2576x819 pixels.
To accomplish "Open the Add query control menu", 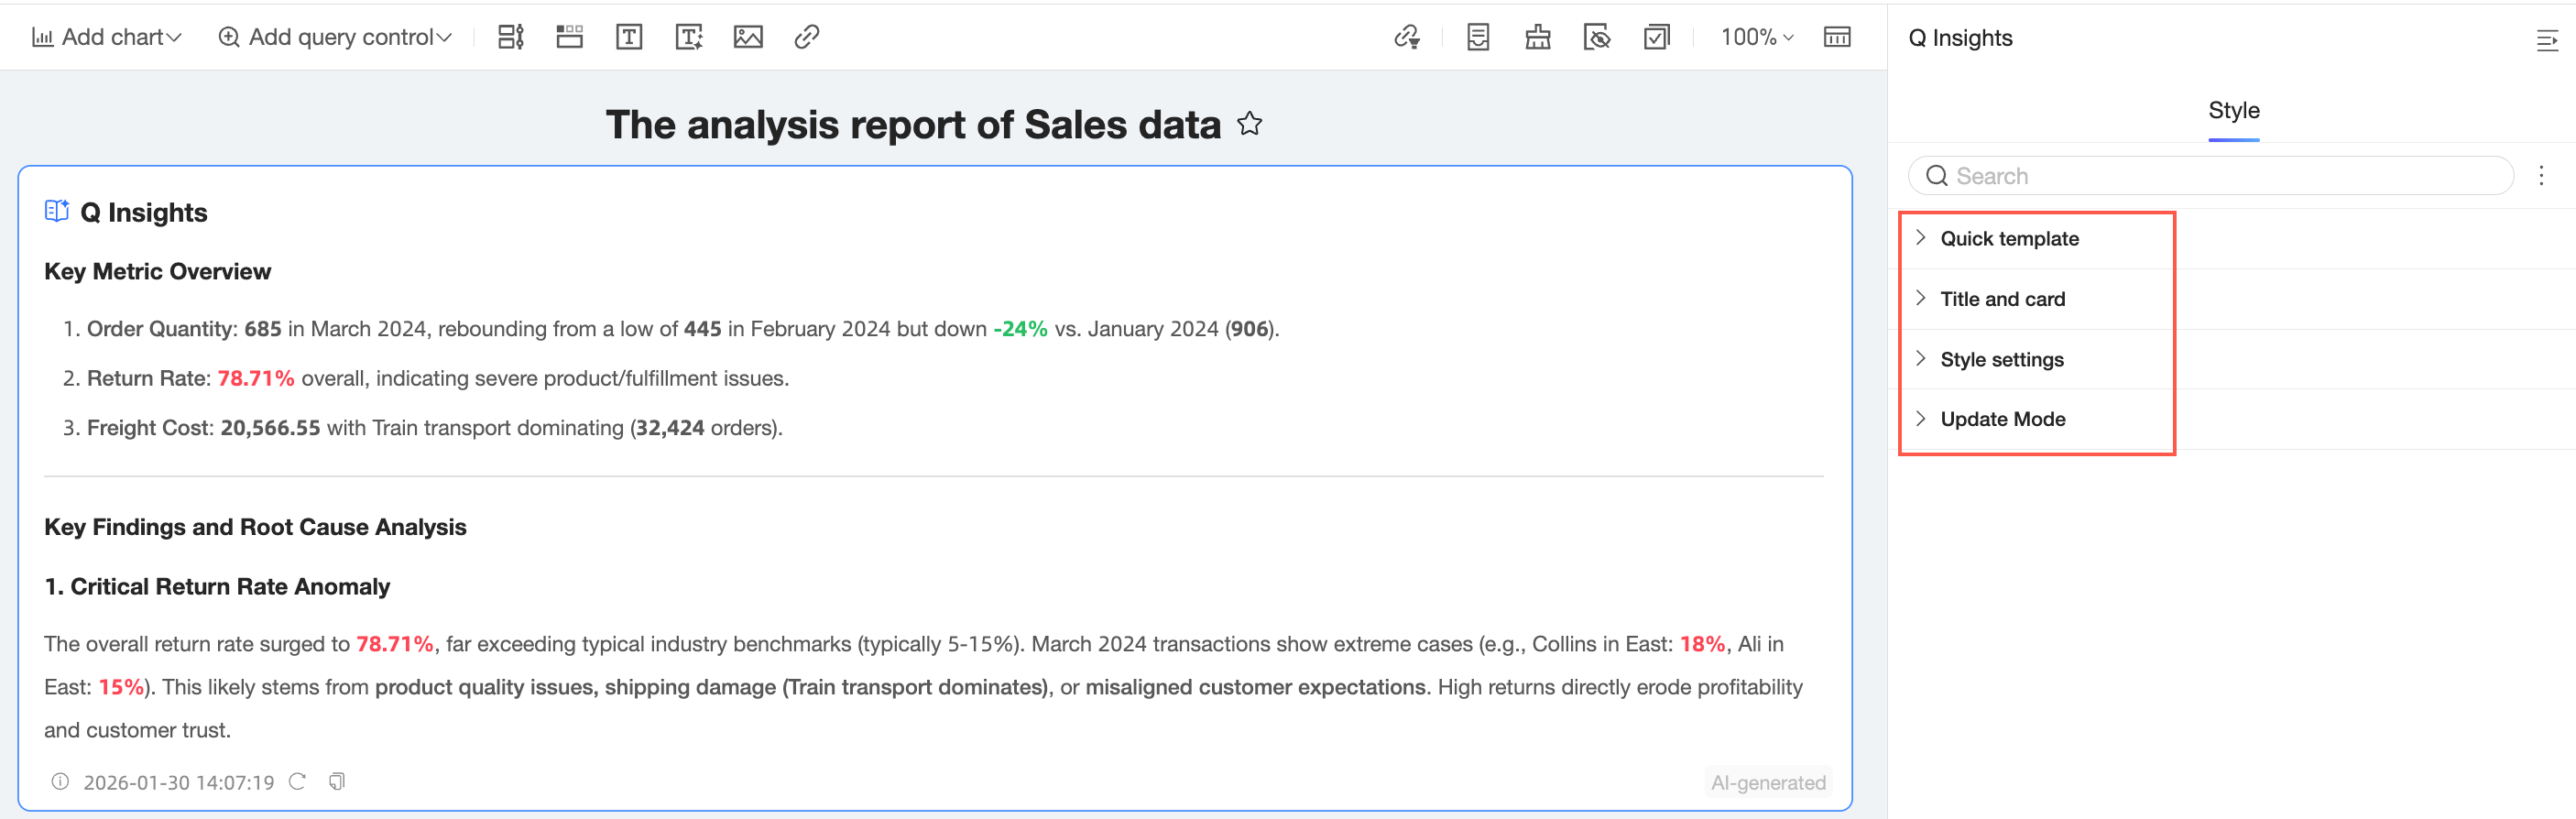I will coord(335,37).
